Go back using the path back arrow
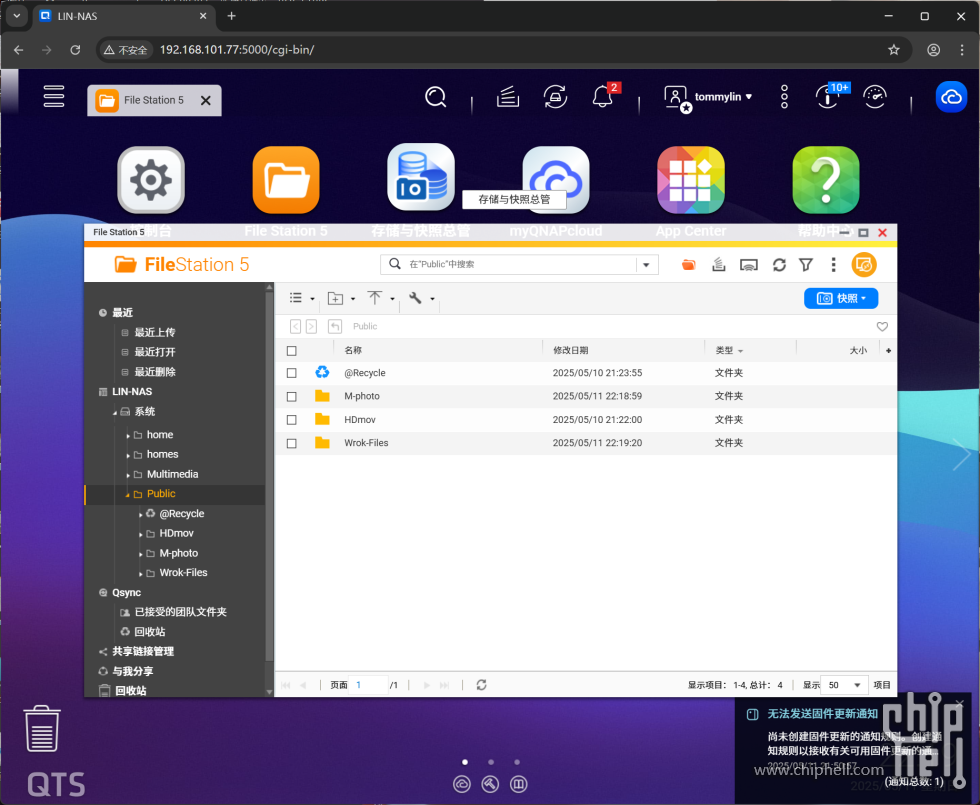The height and width of the screenshot is (805, 980). (x=296, y=326)
